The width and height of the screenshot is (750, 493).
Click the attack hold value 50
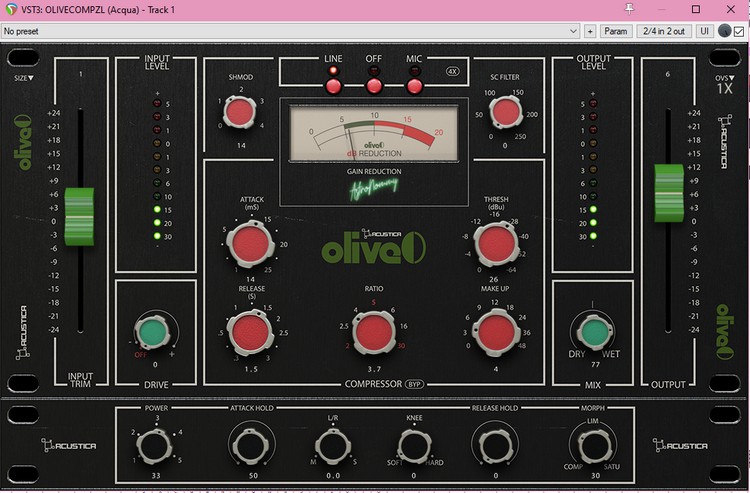coord(254,475)
